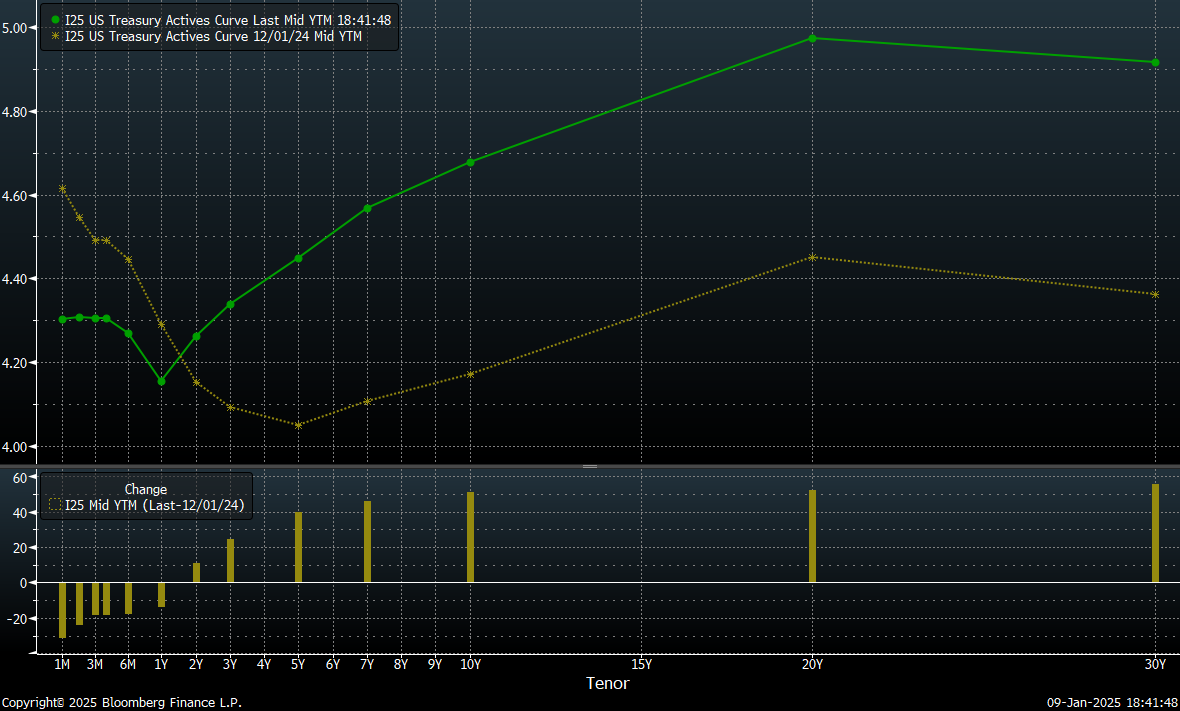This screenshot has height=711, width=1180.
Task: Click the yellow dotted curve 5Y point
Action: (x=299, y=426)
